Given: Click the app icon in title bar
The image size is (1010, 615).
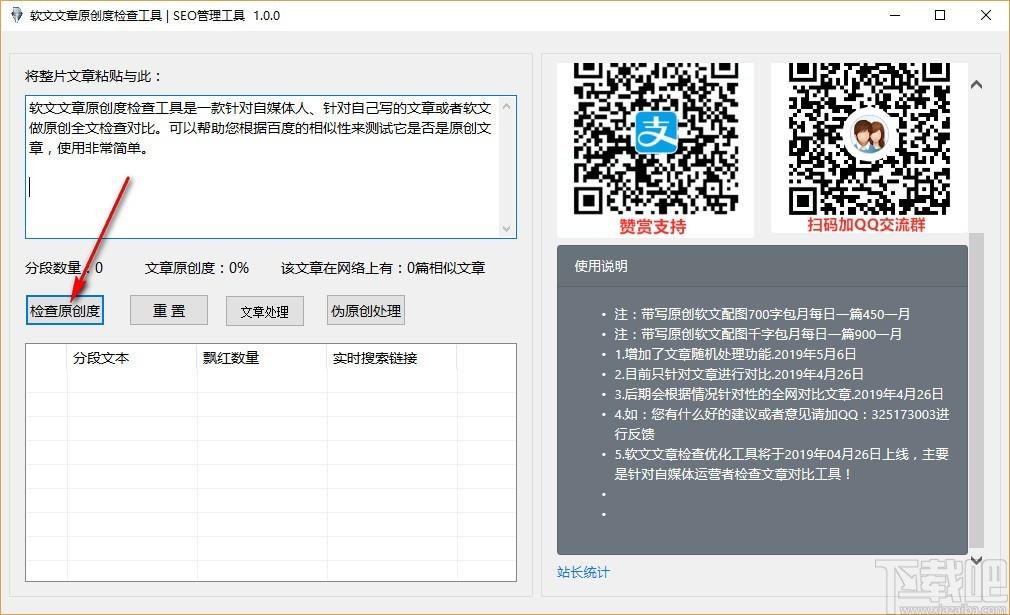Looking at the screenshot, I should point(15,16).
